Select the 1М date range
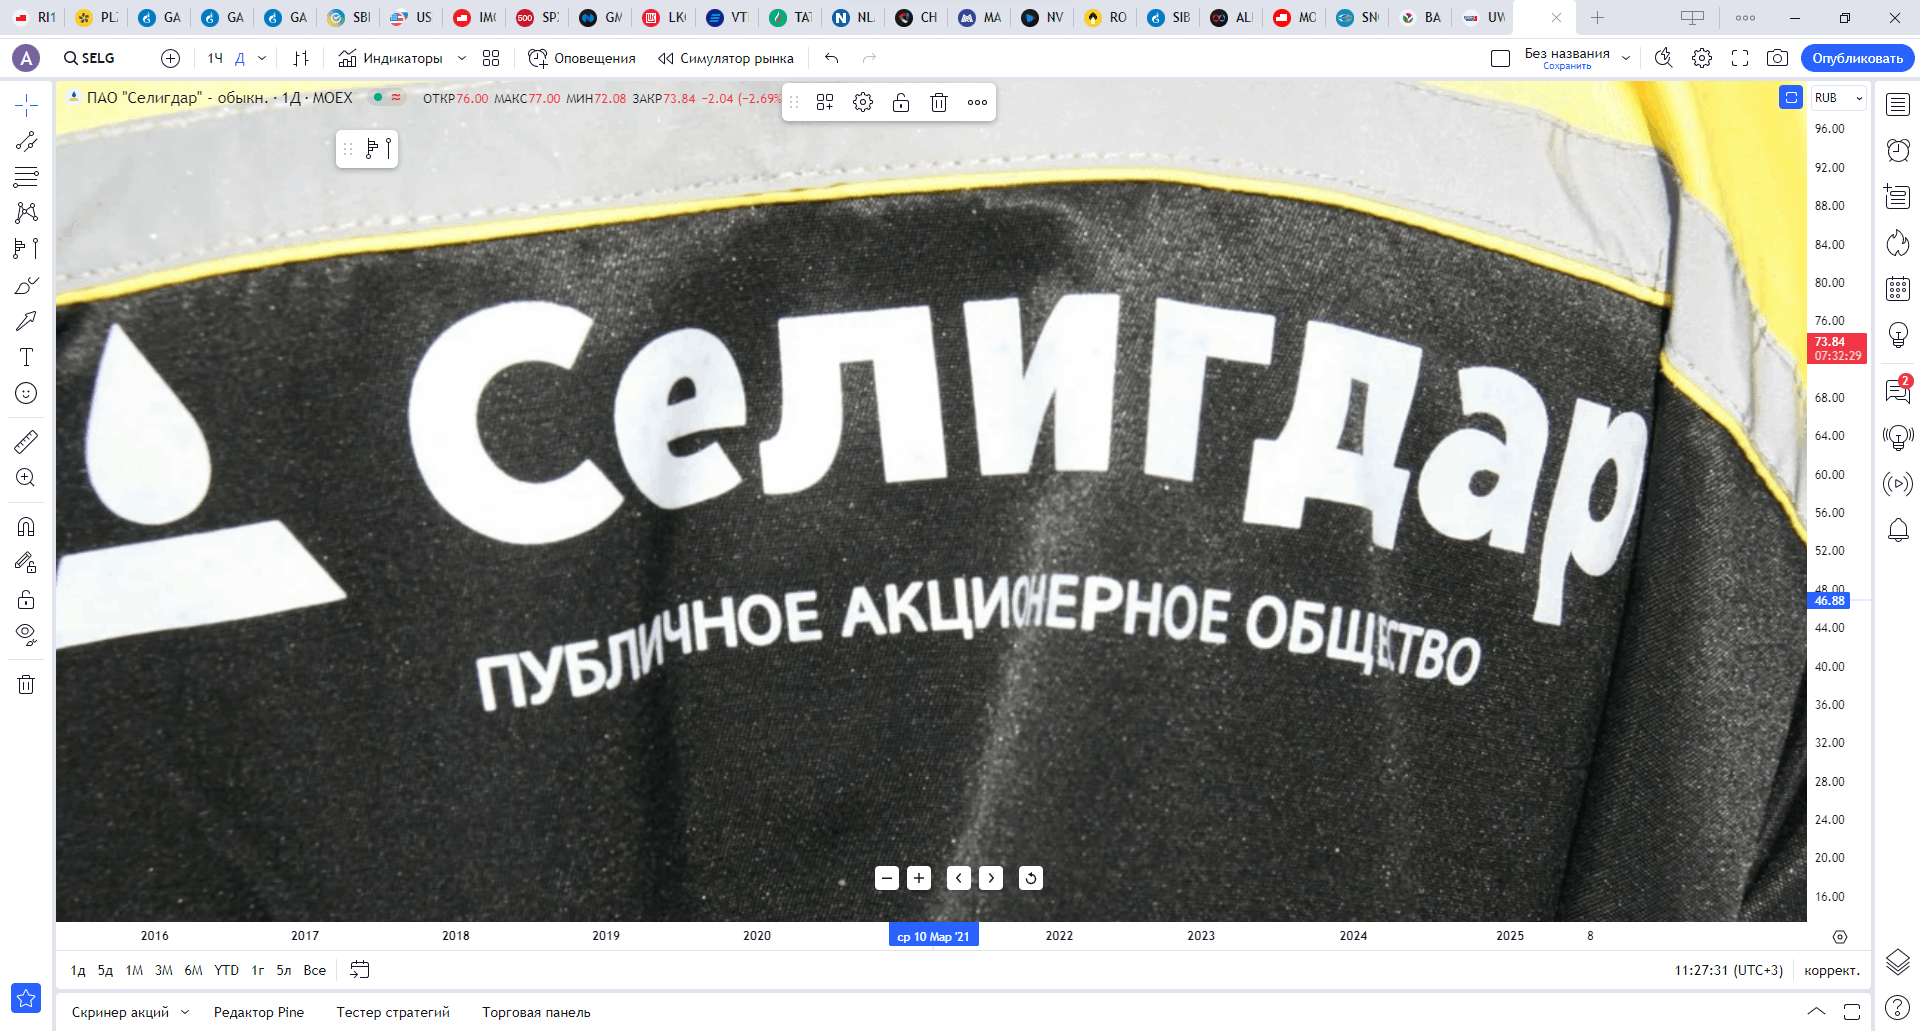Screen dimensions: 1920x1031 click(x=135, y=970)
